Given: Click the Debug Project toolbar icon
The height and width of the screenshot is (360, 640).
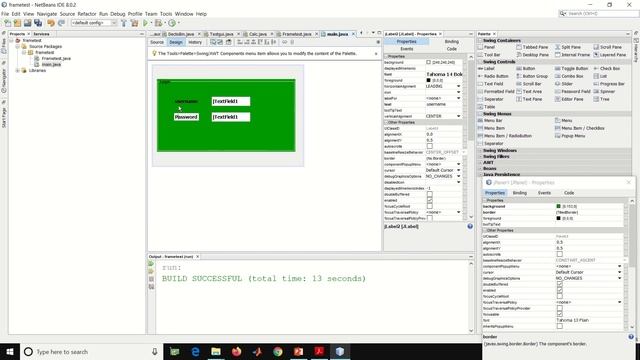Looking at the screenshot, I should [x=158, y=23].
